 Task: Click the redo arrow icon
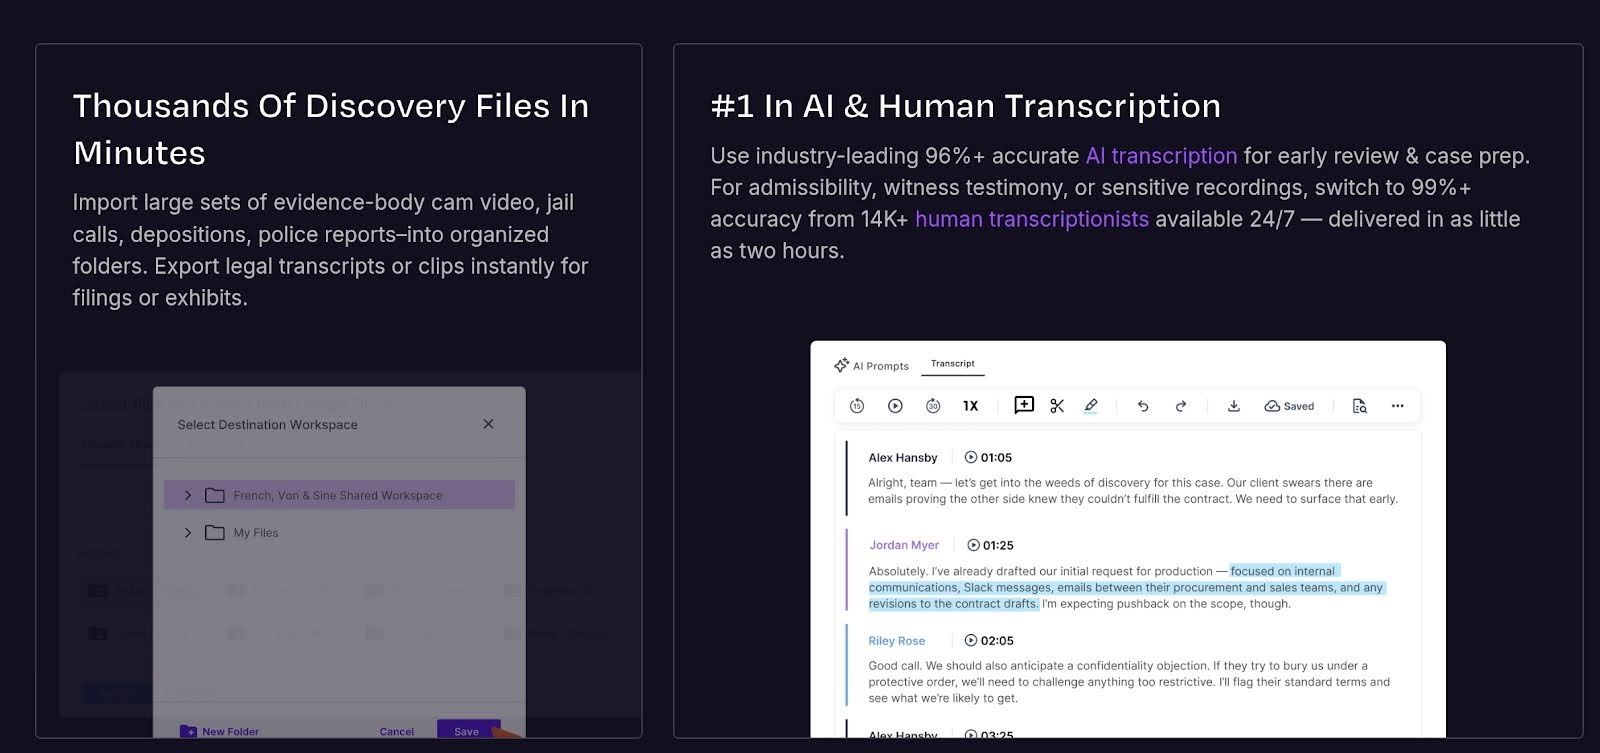[x=1181, y=406]
